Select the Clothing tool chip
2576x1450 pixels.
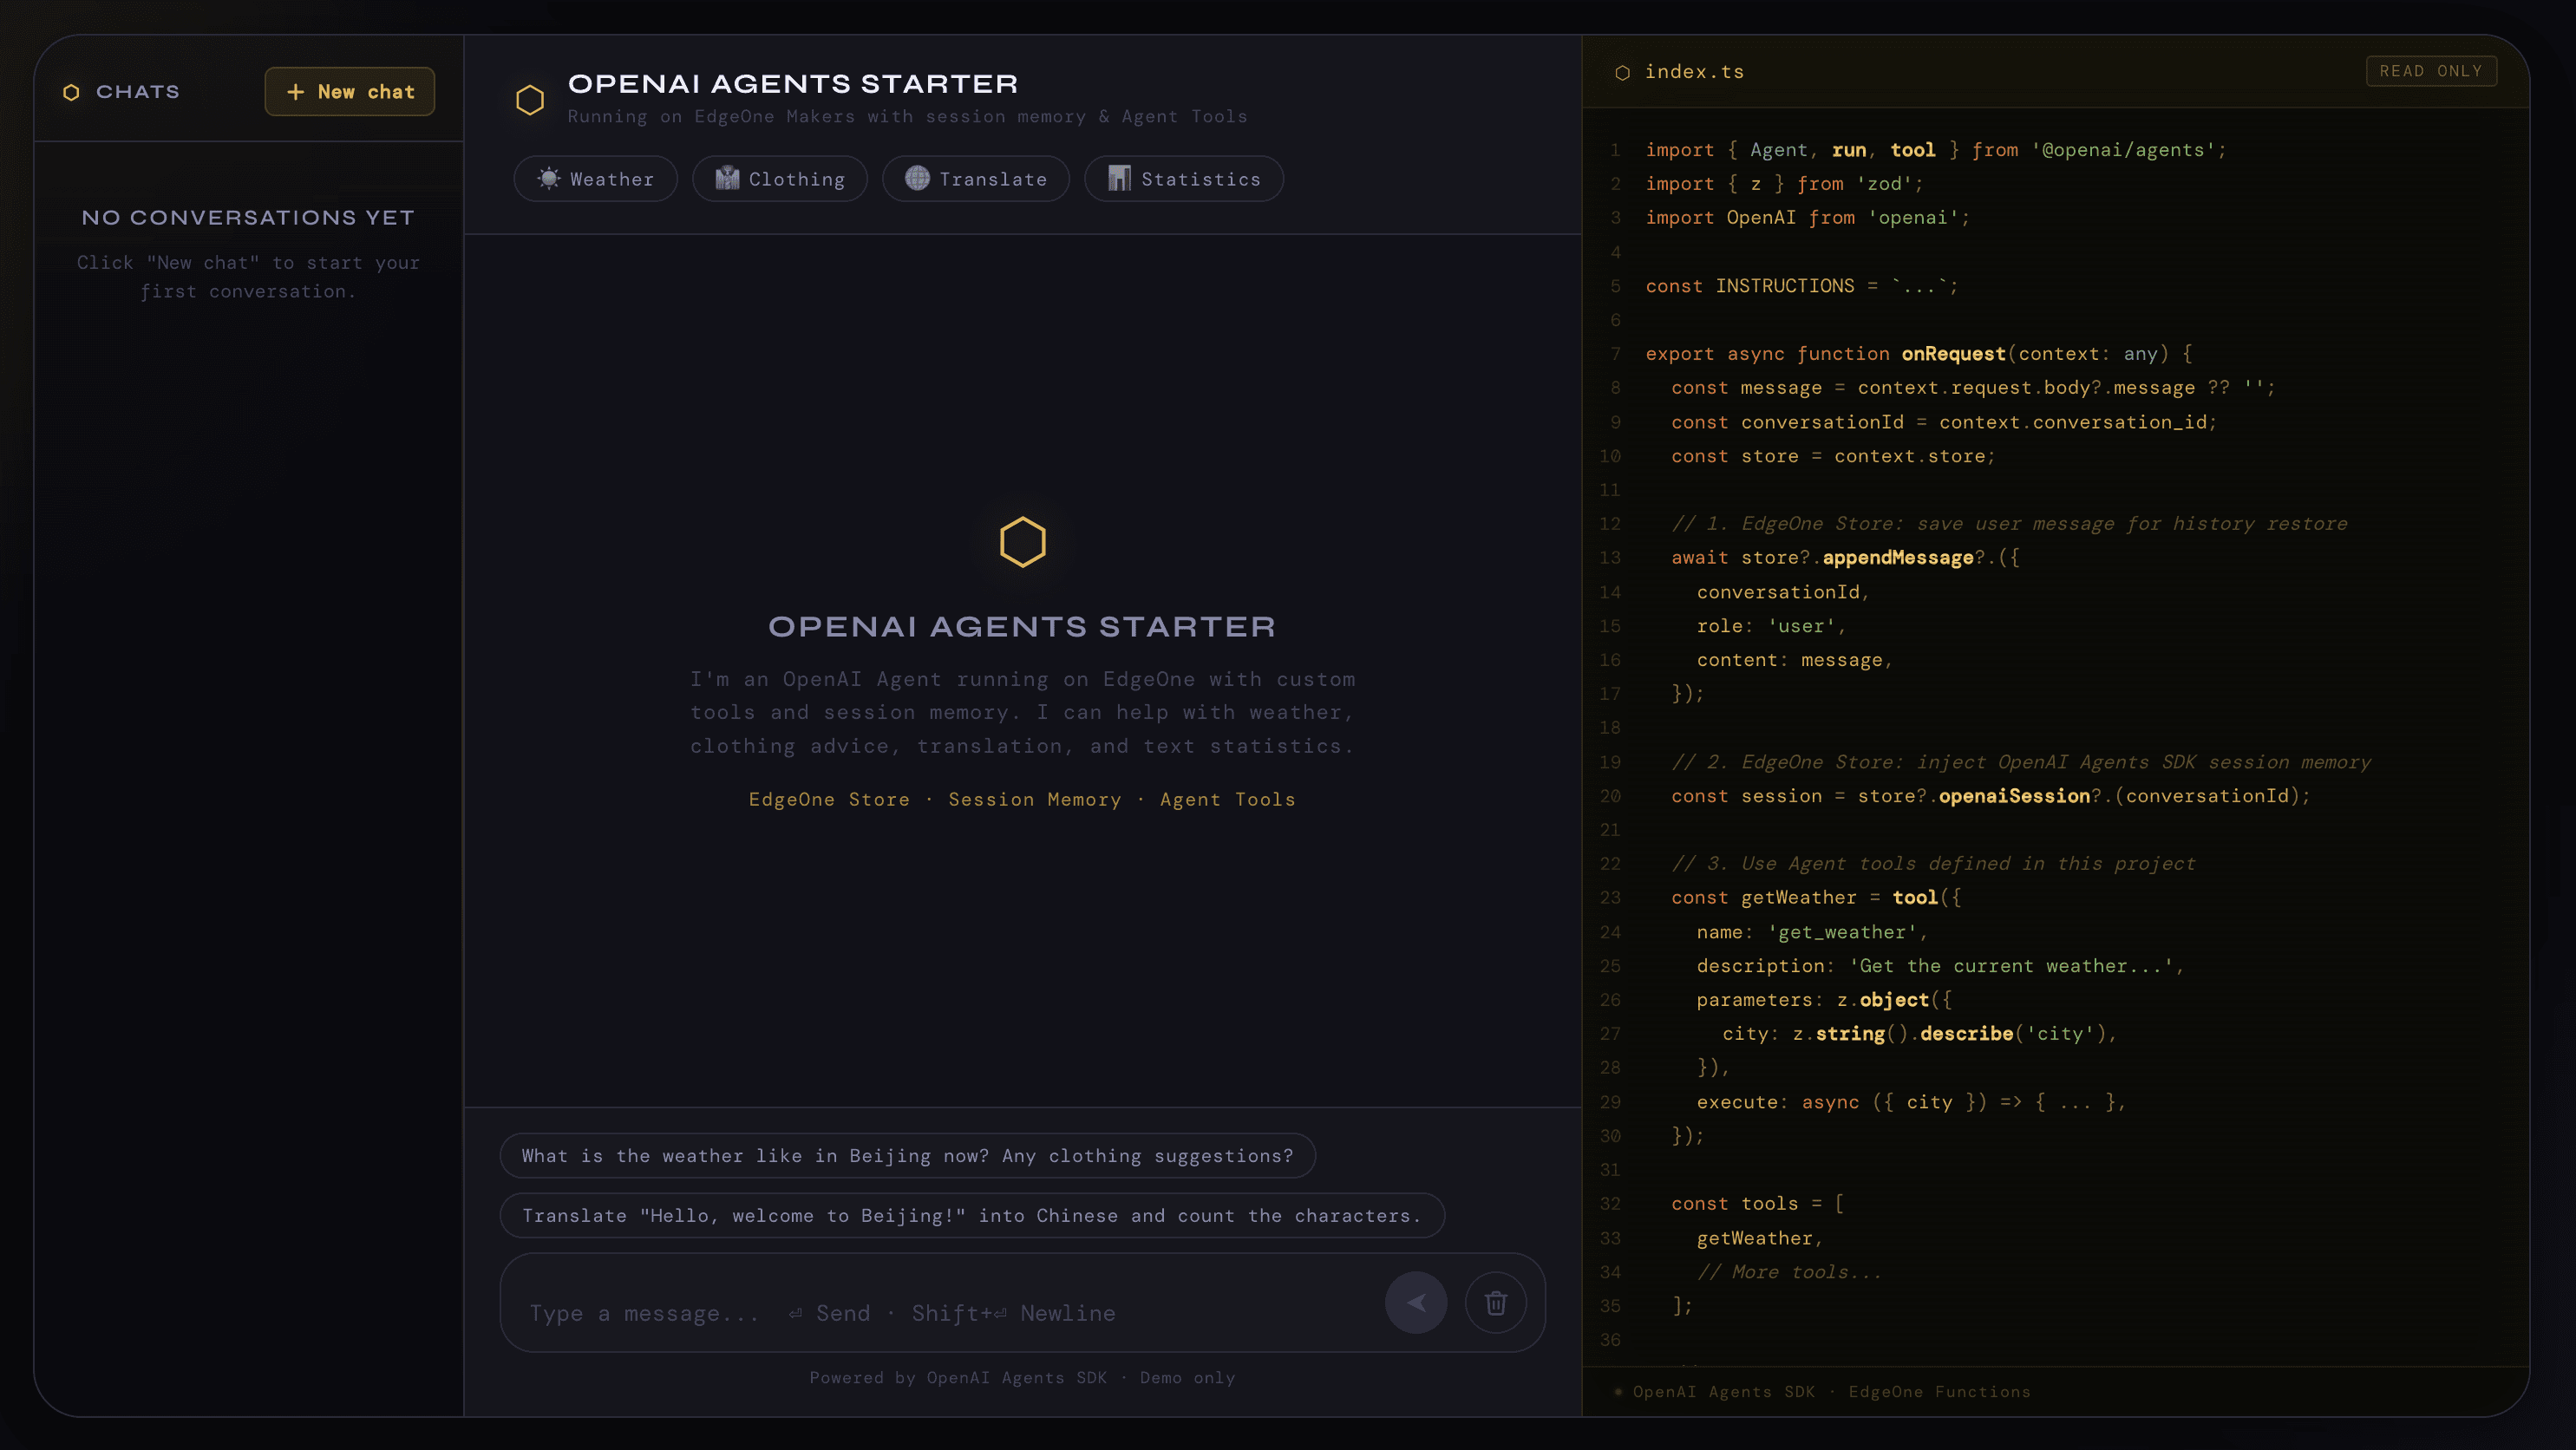coord(780,179)
